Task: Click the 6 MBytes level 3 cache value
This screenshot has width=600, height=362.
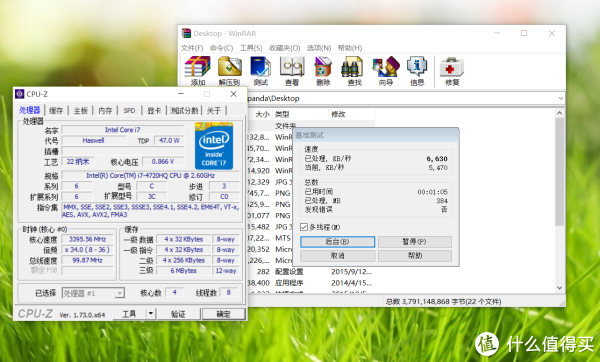Action: (x=184, y=271)
